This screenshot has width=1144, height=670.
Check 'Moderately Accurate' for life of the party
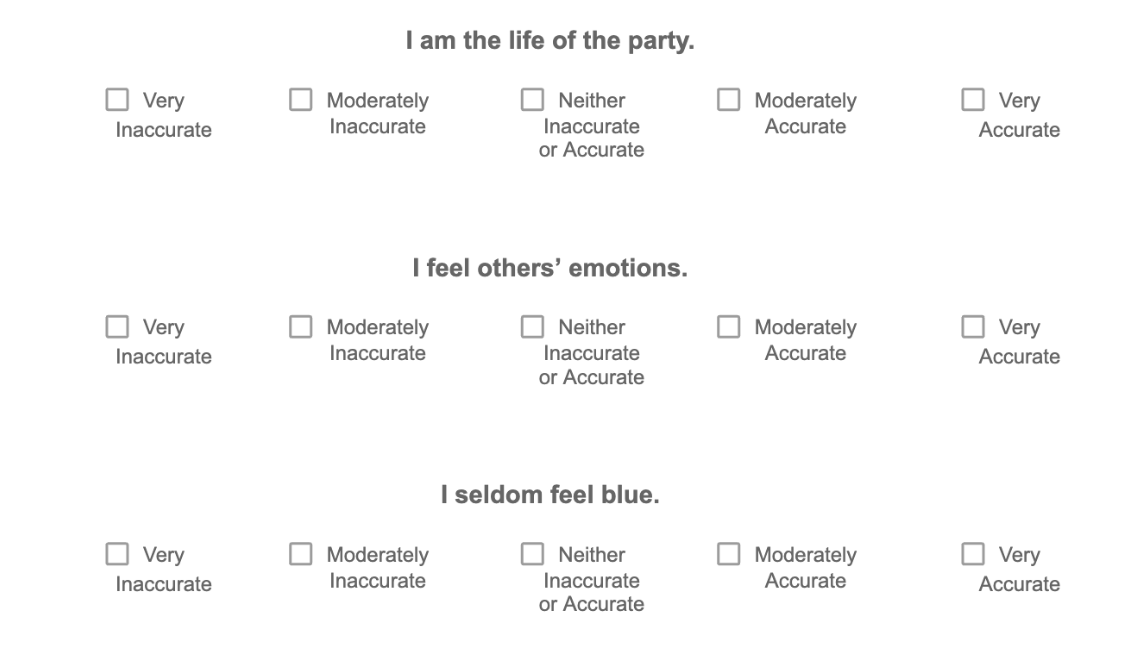click(x=729, y=100)
